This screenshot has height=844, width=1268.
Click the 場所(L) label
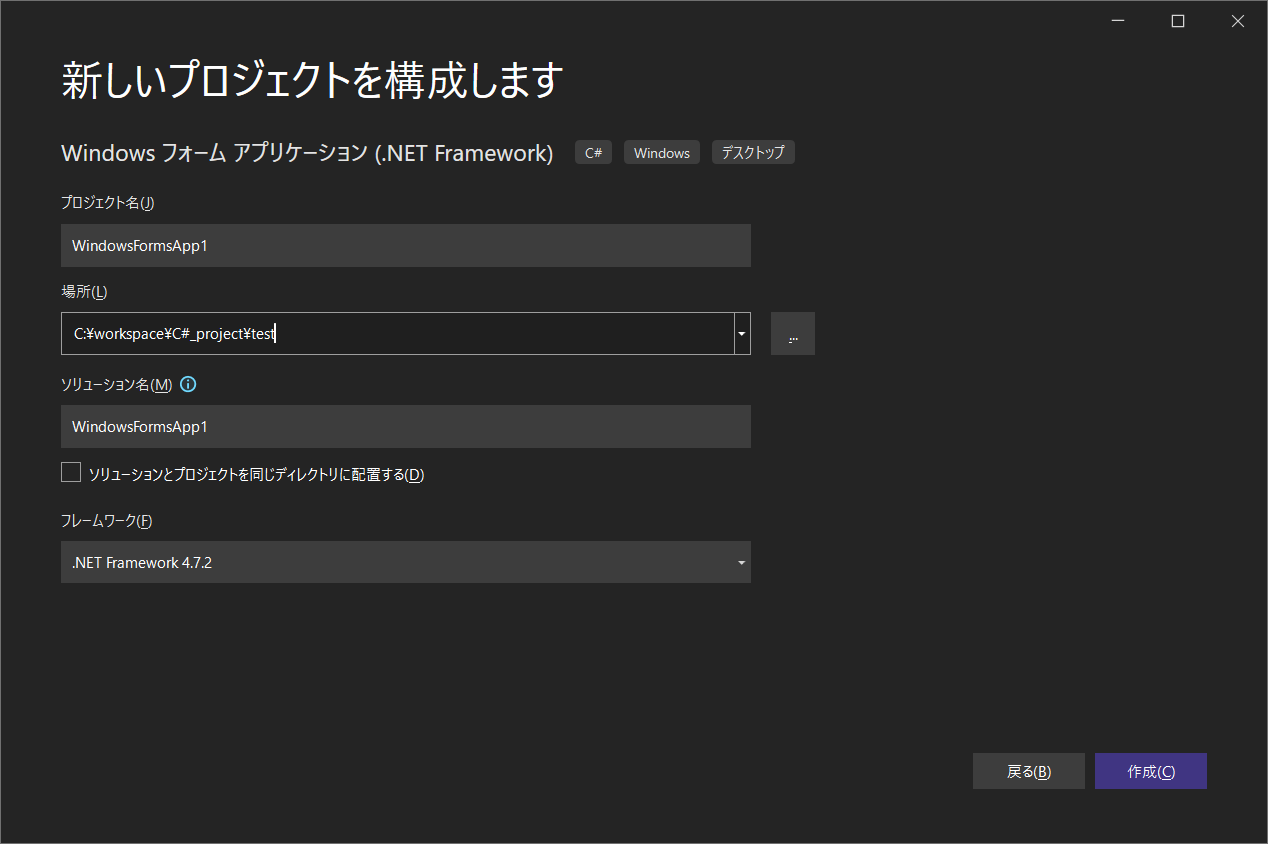coord(84,292)
